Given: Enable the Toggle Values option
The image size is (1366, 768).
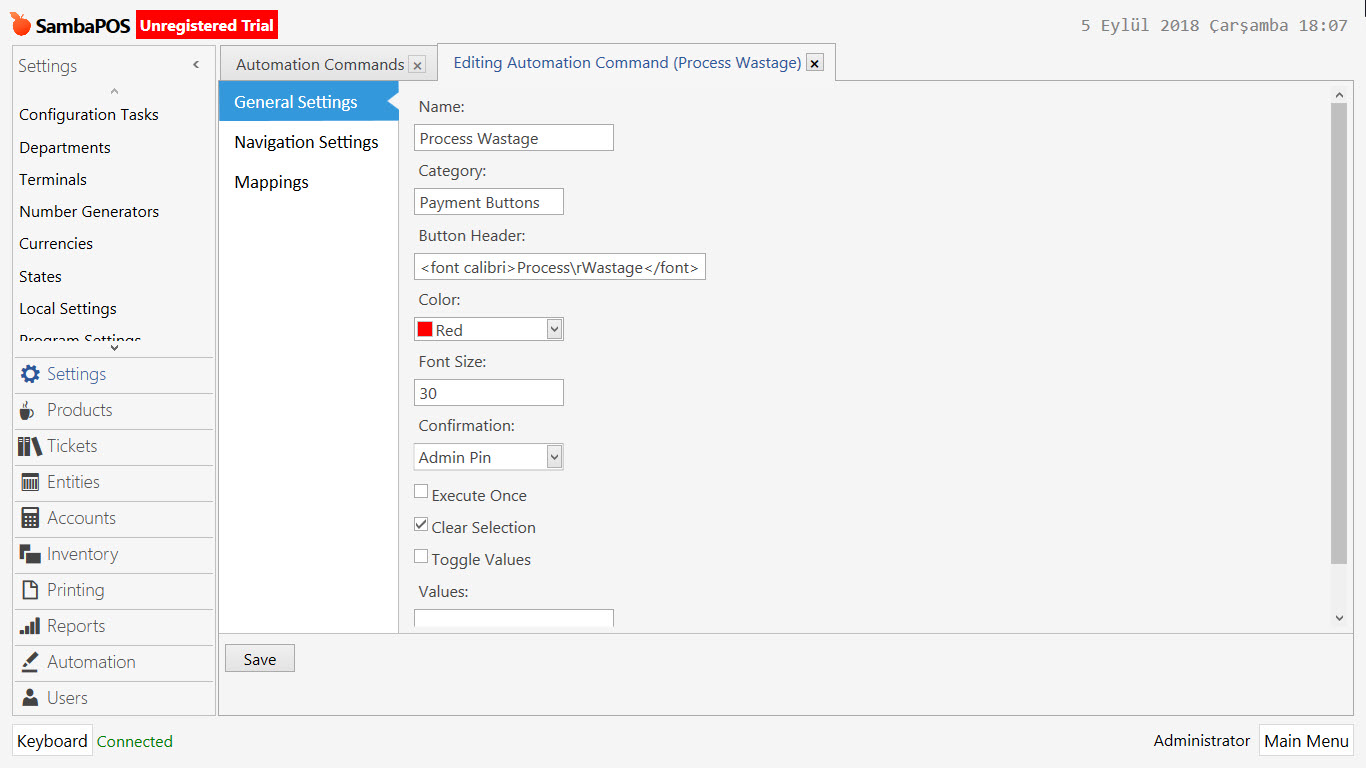Looking at the screenshot, I should [421, 555].
